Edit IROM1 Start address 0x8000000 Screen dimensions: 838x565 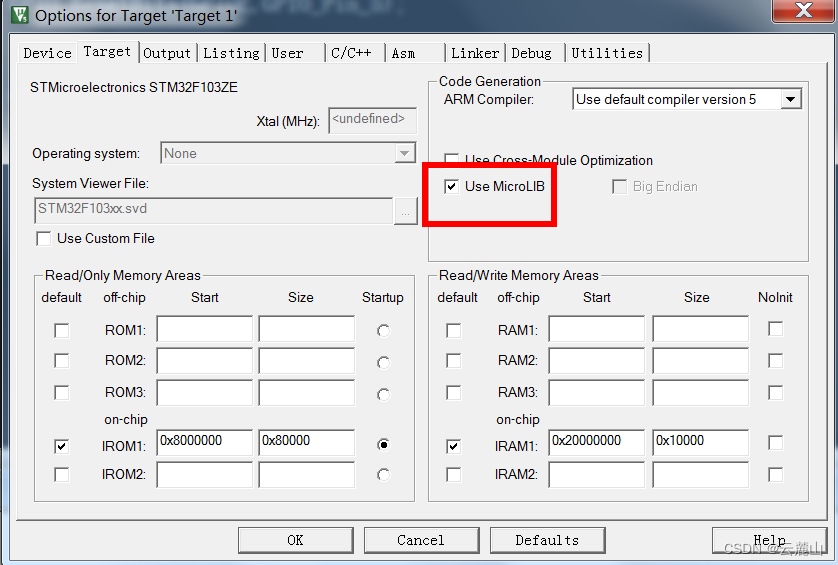click(205, 443)
